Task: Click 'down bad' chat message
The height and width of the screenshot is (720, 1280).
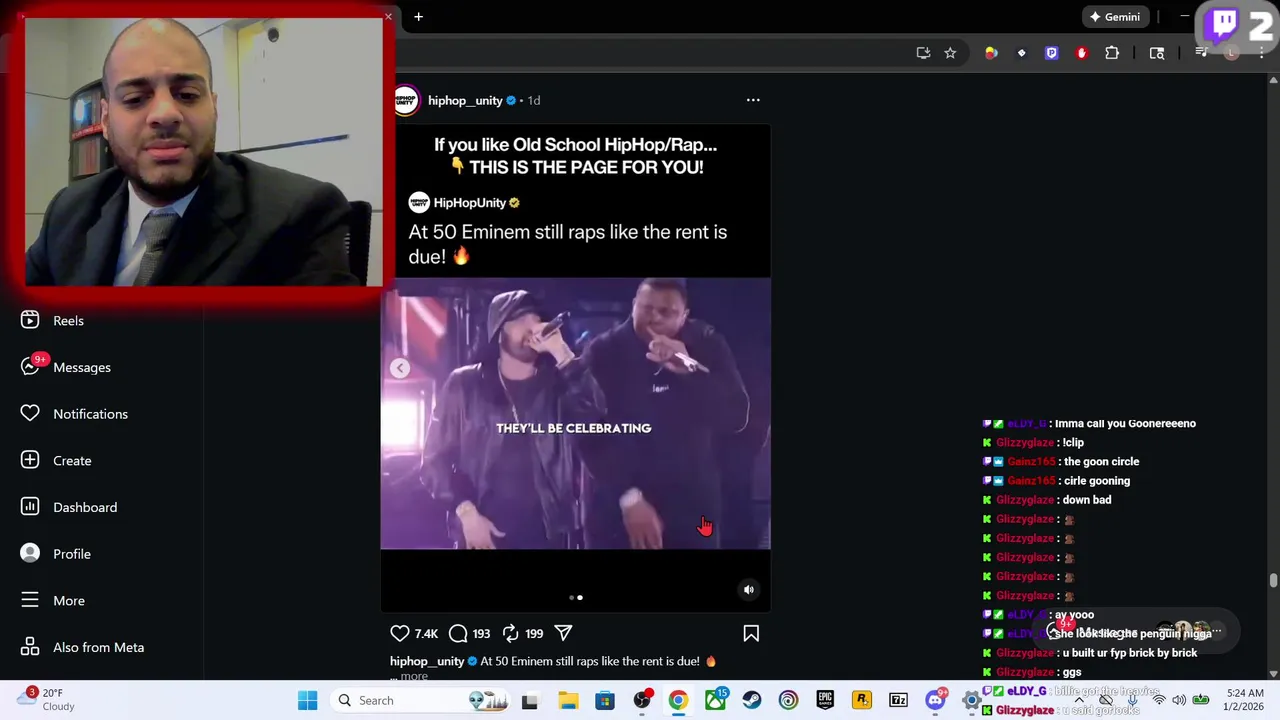Action: pos(1086,500)
